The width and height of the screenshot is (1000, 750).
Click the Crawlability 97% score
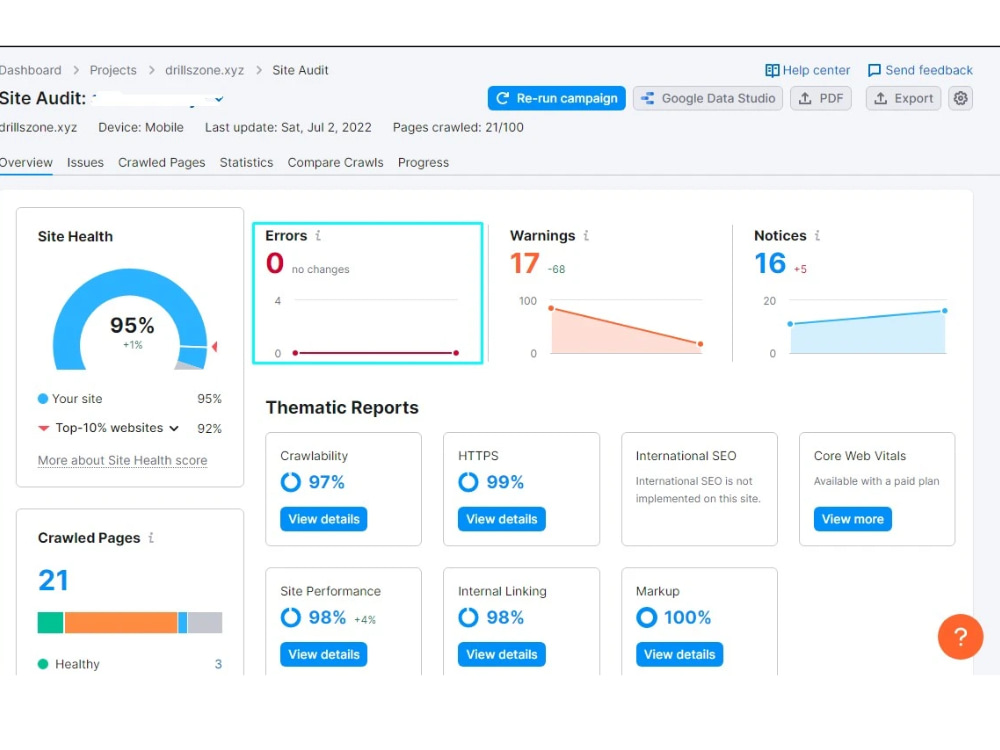tap(327, 482)
